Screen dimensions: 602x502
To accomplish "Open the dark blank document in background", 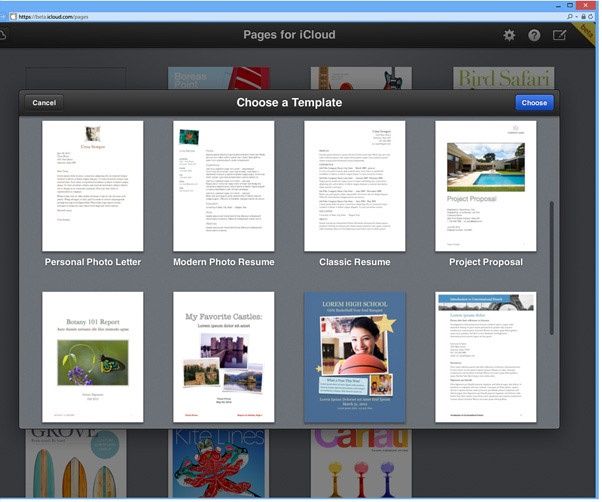I will pyautogui.click(x=76, y=78).
